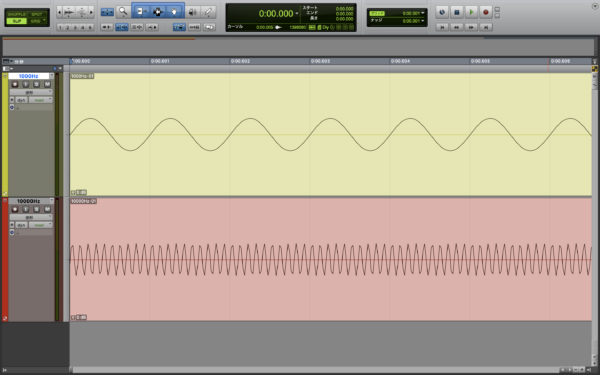Viewport: 600px width, 375px height.
Task: Click the 0:00.003 timeline ruler mark
Action: 320,61
